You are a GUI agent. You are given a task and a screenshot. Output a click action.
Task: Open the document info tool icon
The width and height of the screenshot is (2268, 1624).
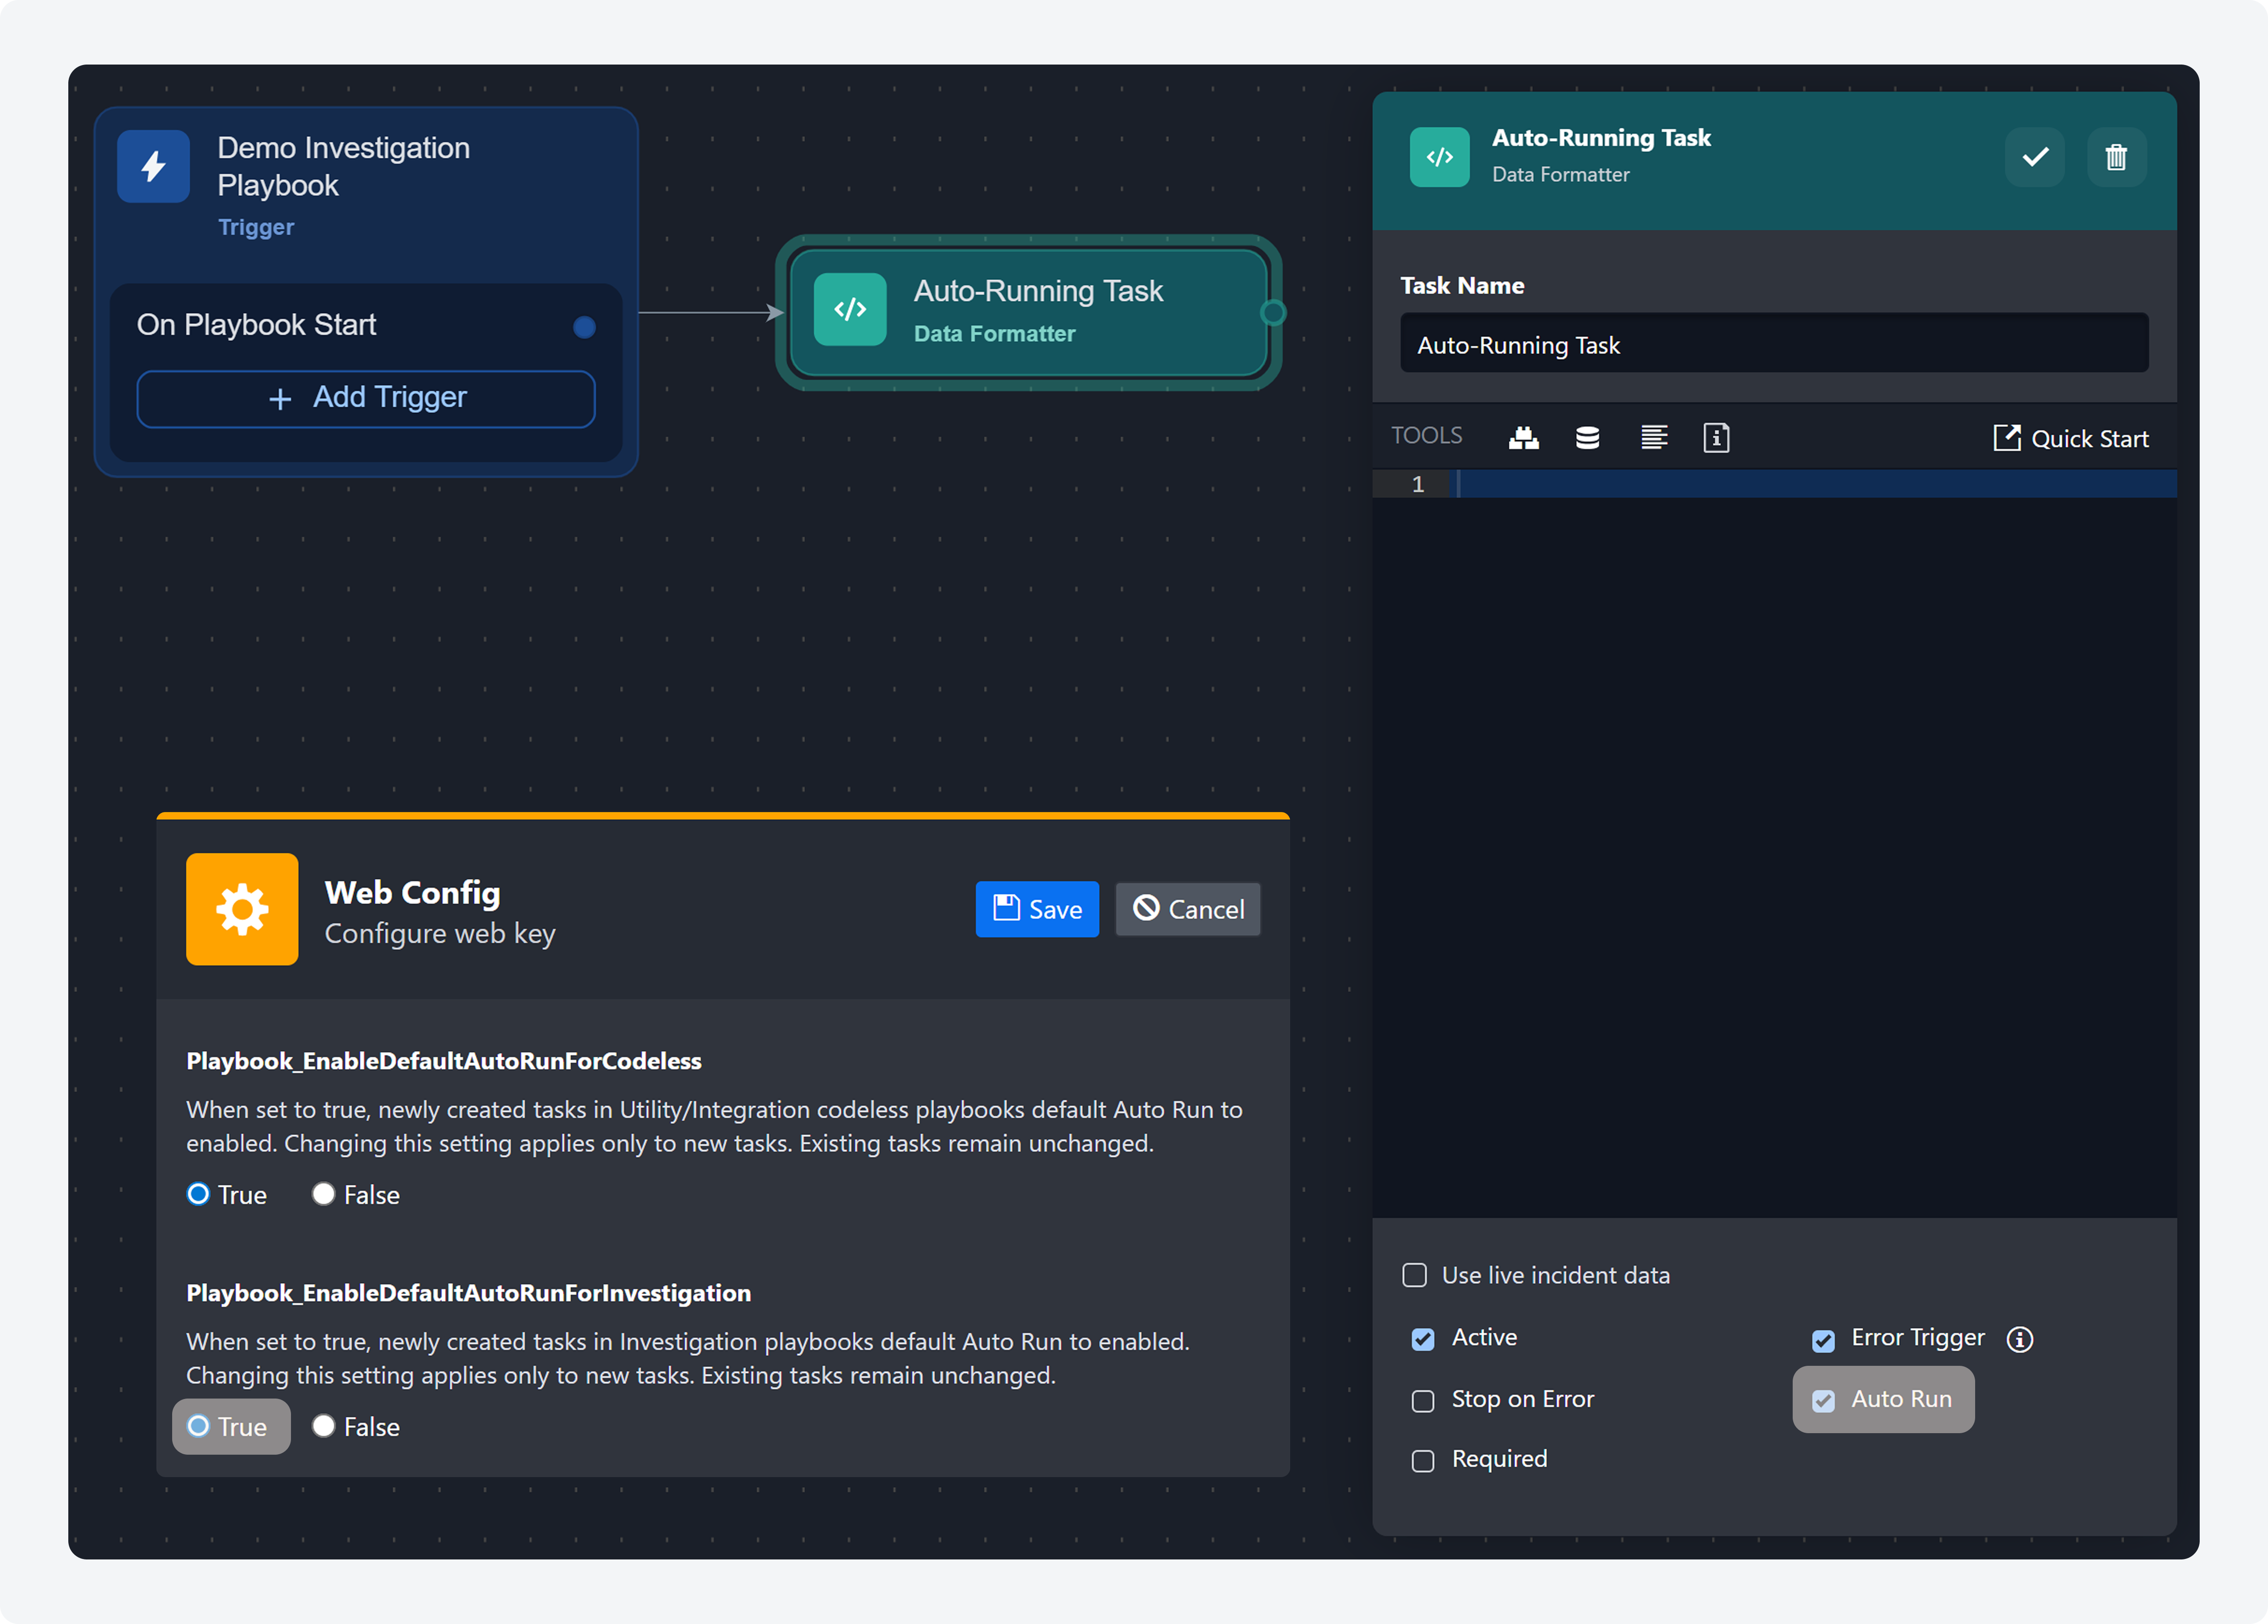(x=1716, y=437)
